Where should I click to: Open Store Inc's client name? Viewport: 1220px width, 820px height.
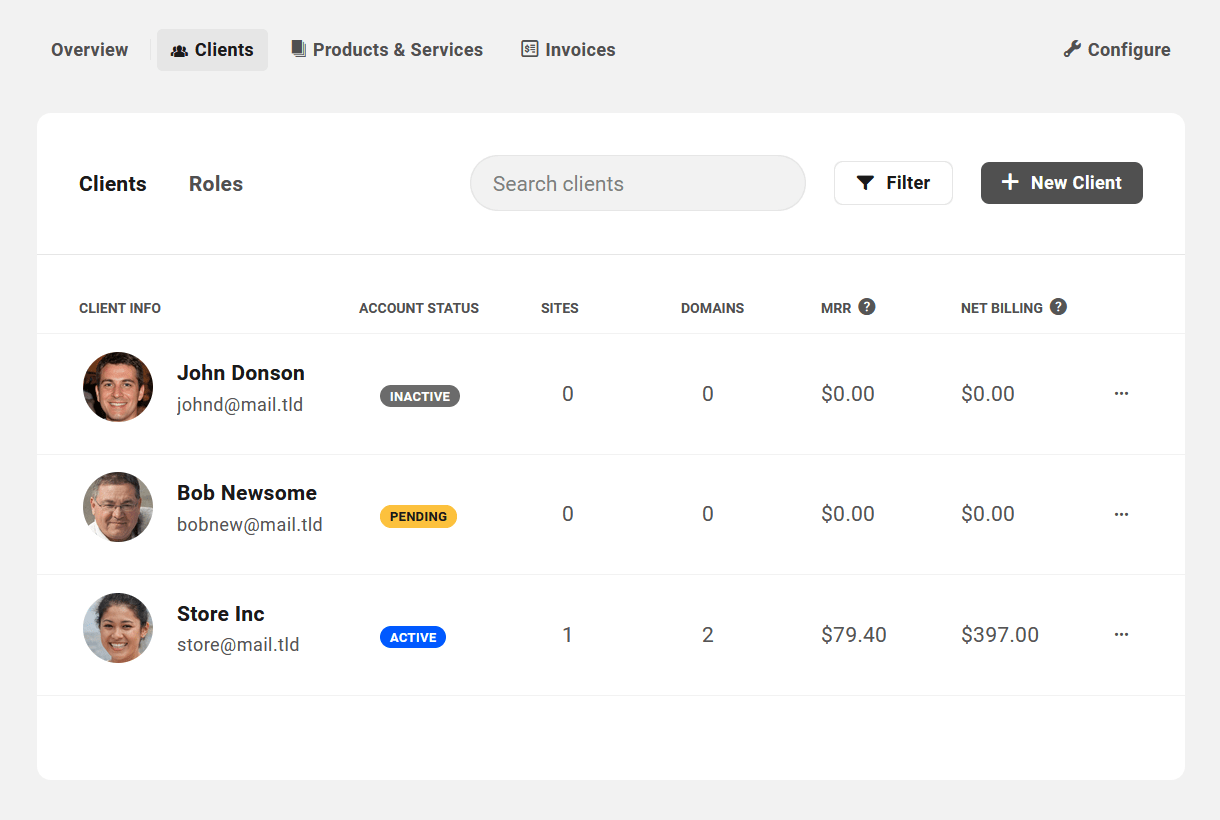point(221,614)
